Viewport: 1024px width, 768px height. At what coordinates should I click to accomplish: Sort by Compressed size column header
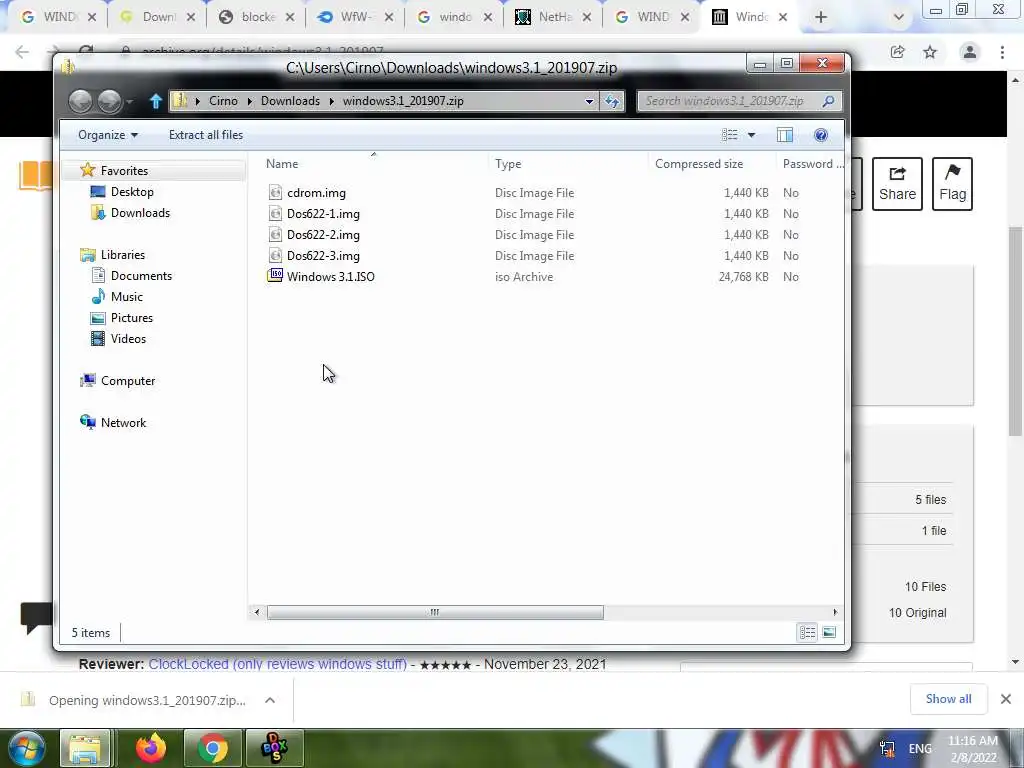click(699, 164)
